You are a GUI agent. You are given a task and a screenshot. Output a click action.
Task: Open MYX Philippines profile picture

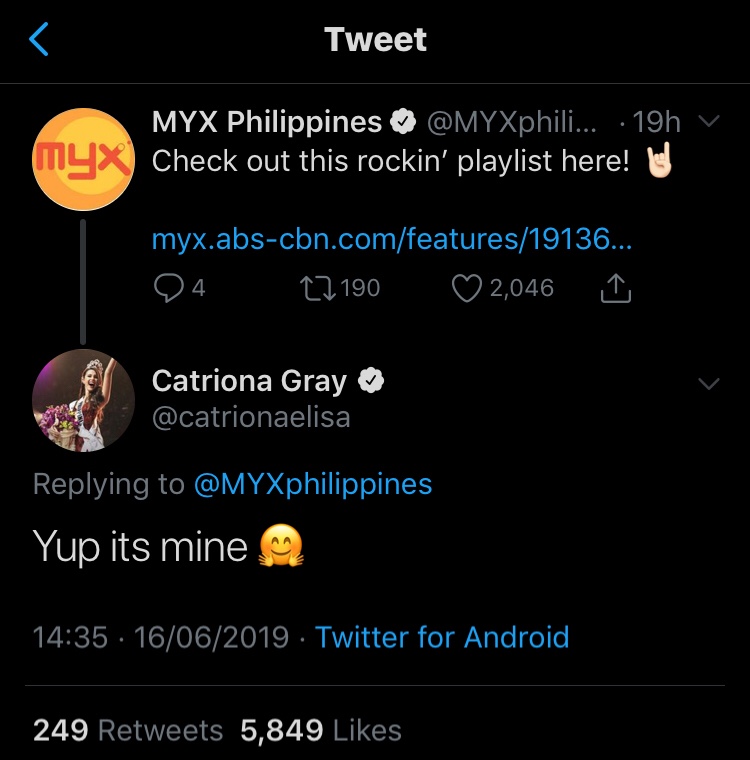click(83, 159)
